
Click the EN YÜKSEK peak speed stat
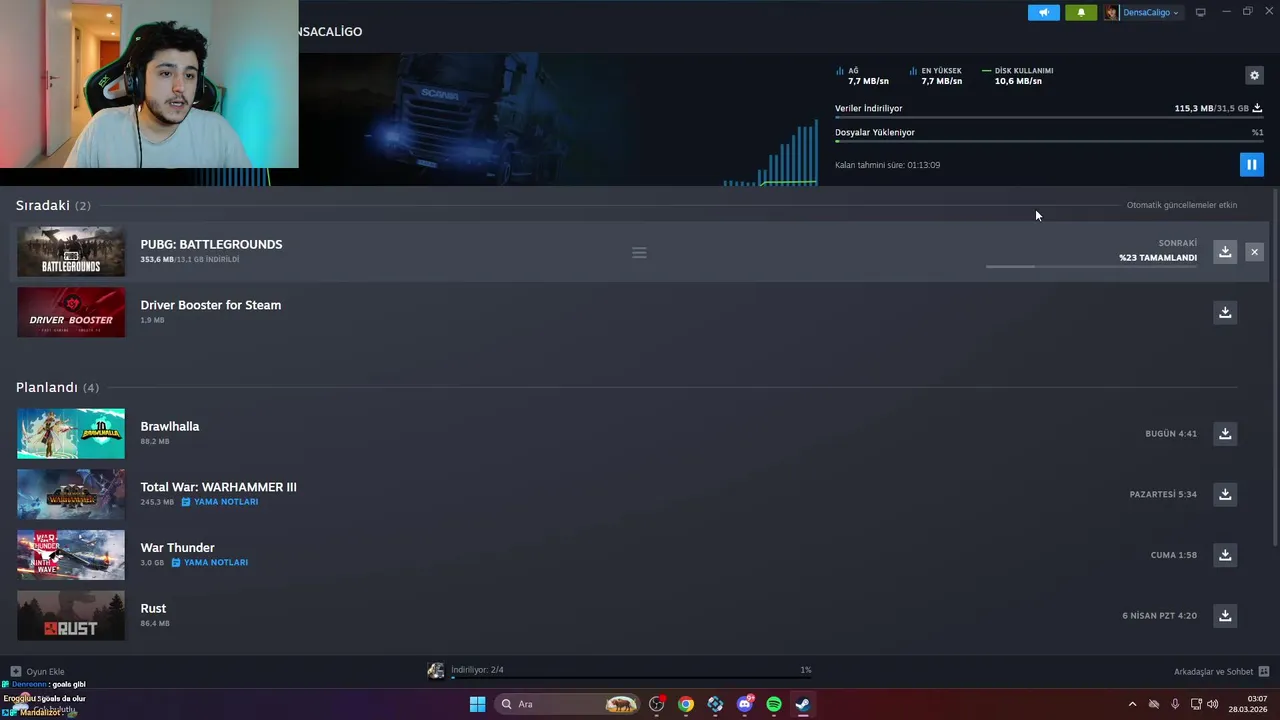pos(936,76)
